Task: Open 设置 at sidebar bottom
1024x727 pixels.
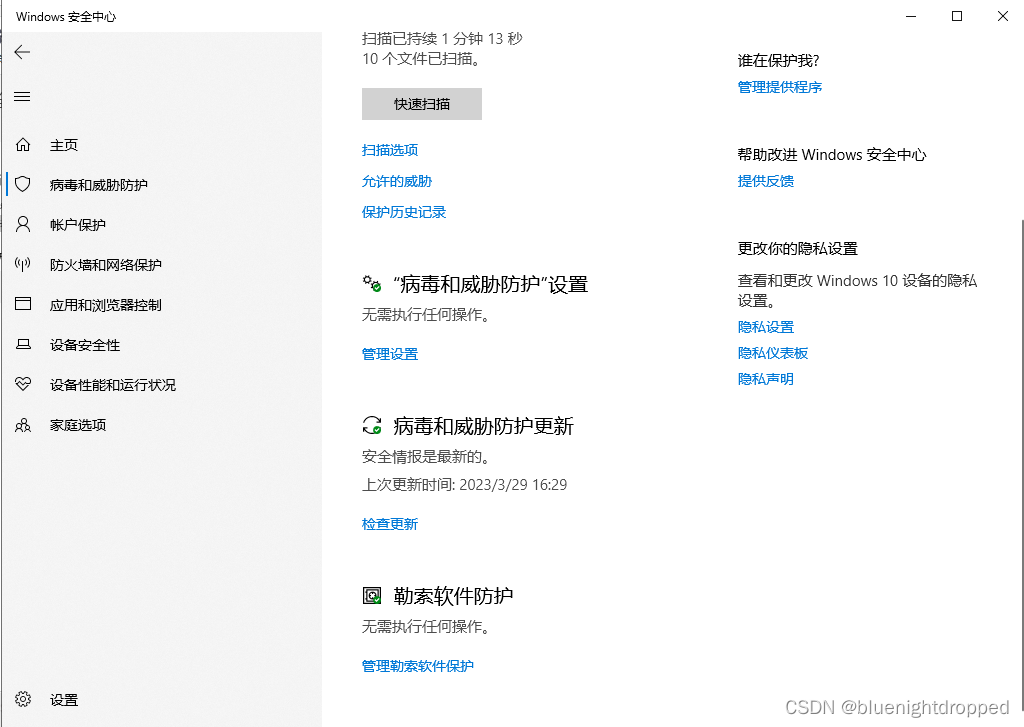Action: coord(64,700)
